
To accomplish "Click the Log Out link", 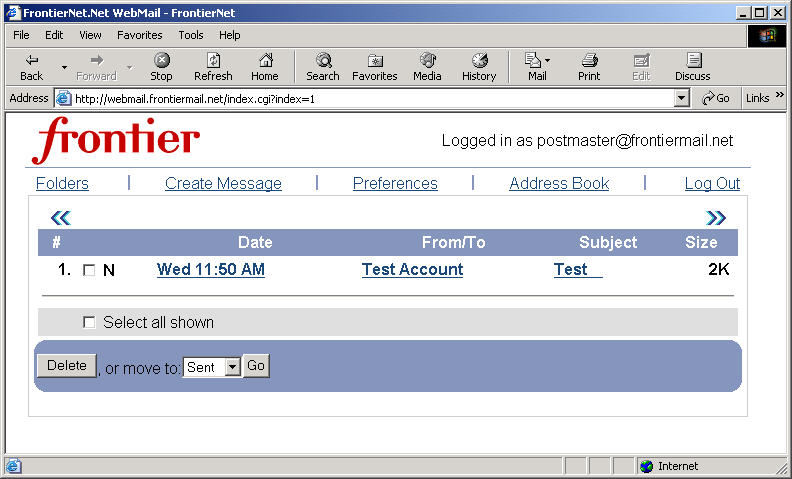I will (712, 183).
